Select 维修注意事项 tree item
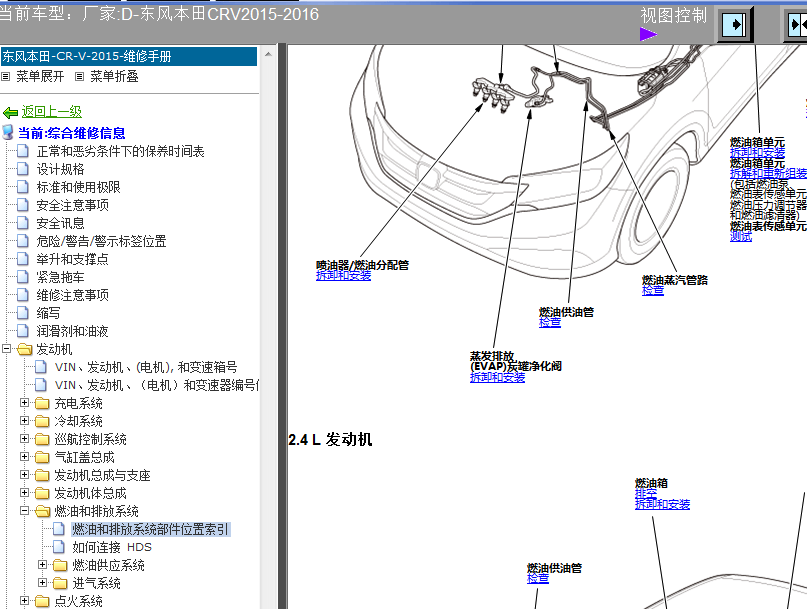807x609 pixels. [73, 295]
